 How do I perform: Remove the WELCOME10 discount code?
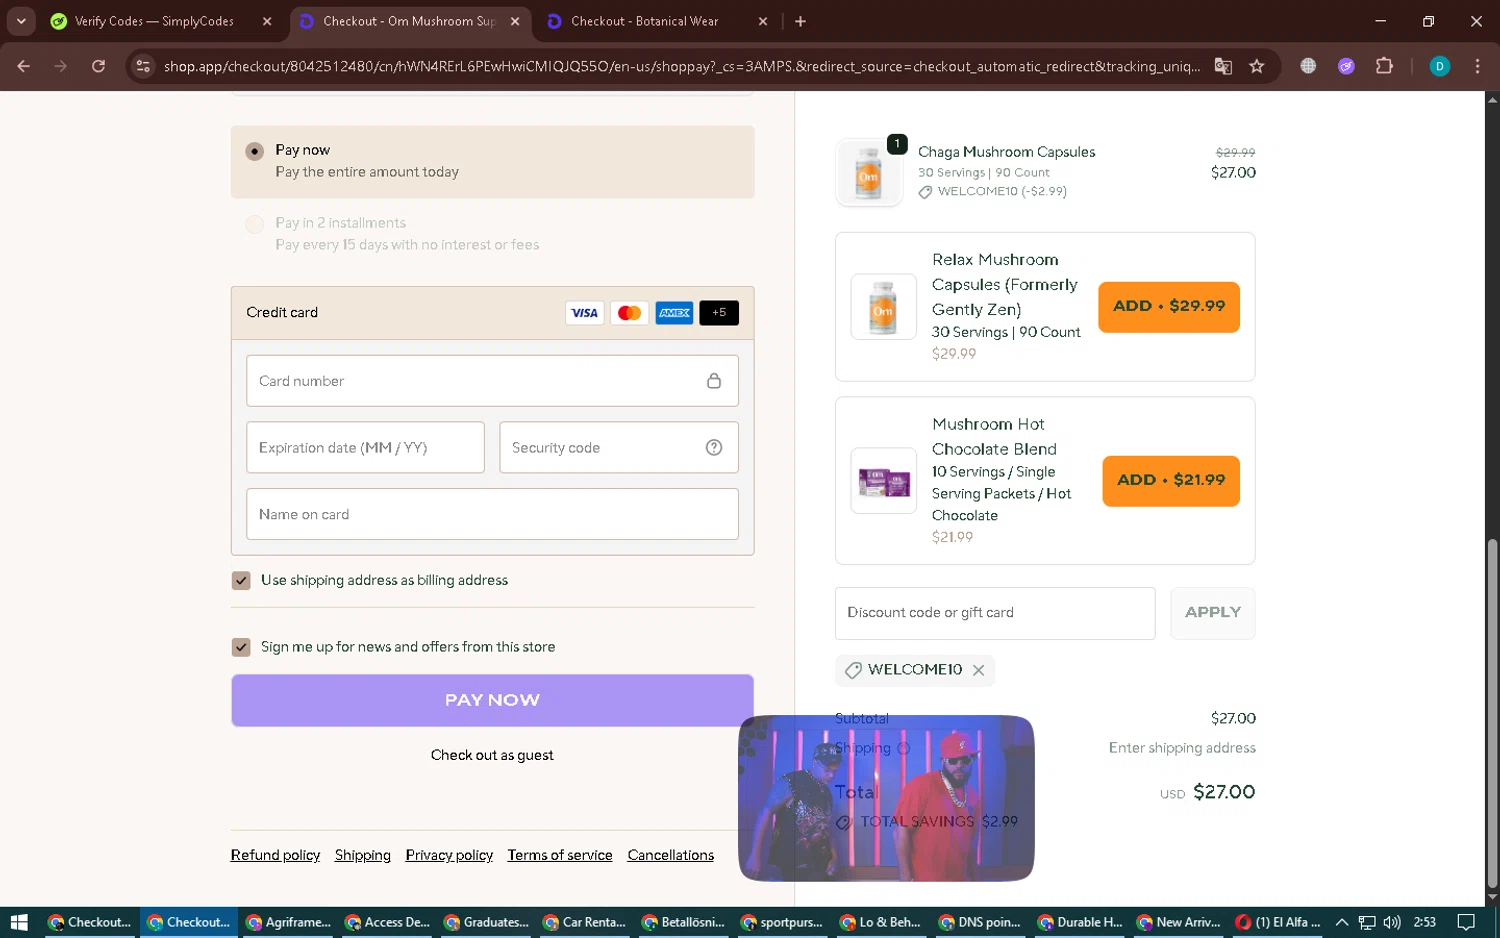point(978,670)
